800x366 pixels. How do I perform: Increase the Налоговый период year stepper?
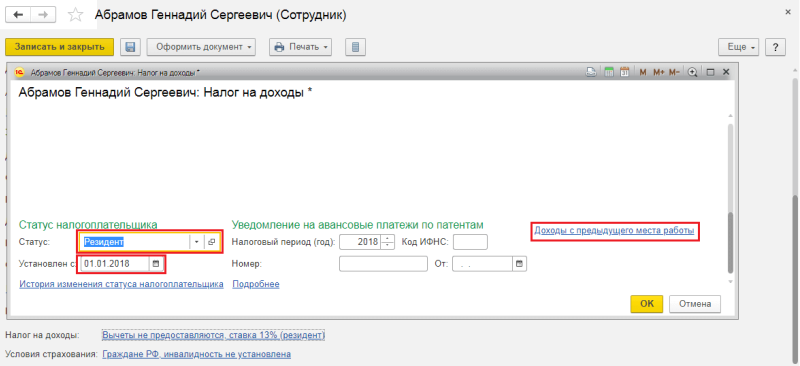coord(389,238)
